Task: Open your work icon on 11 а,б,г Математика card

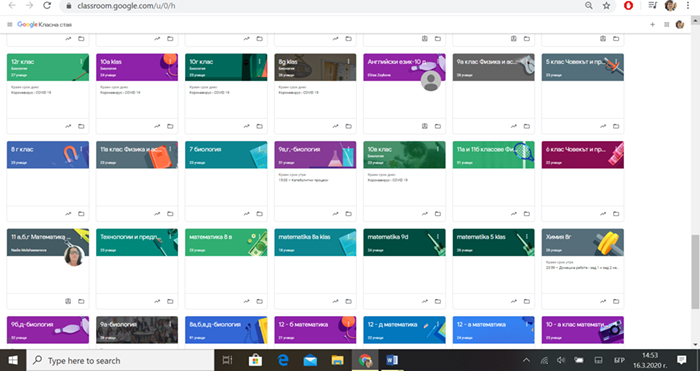Action: [x=68, y=301]
